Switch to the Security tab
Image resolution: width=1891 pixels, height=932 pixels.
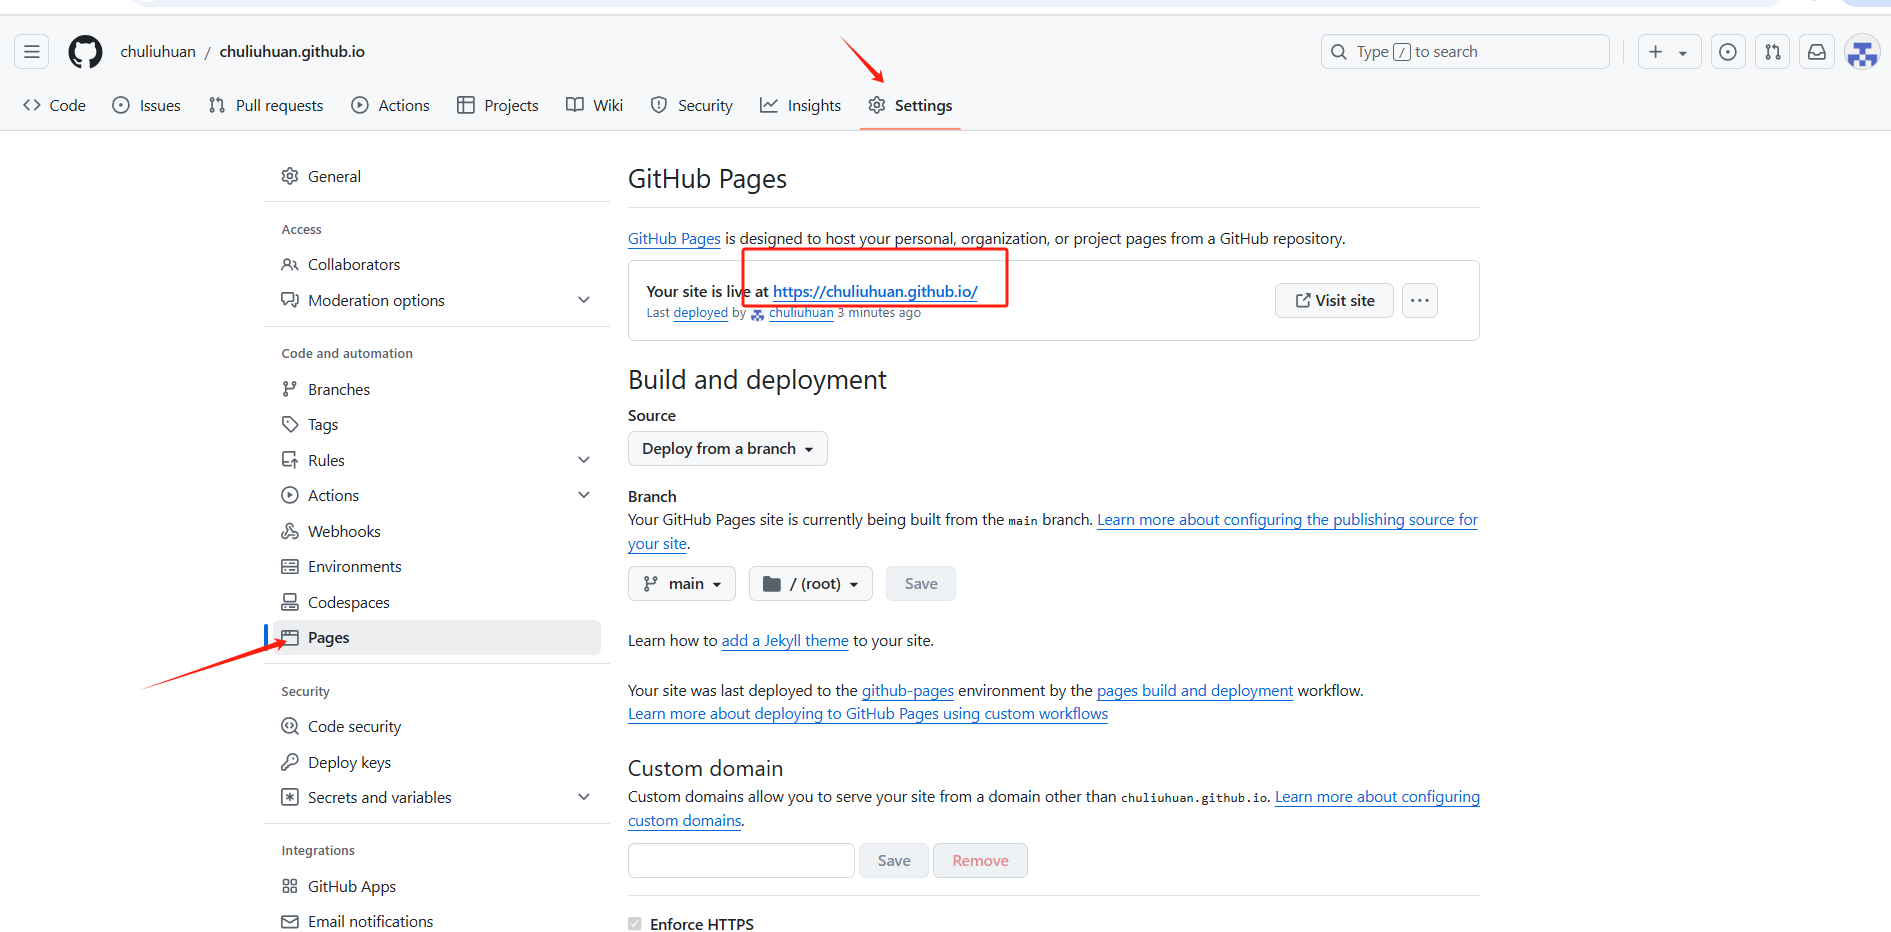(x=692, y=105)
